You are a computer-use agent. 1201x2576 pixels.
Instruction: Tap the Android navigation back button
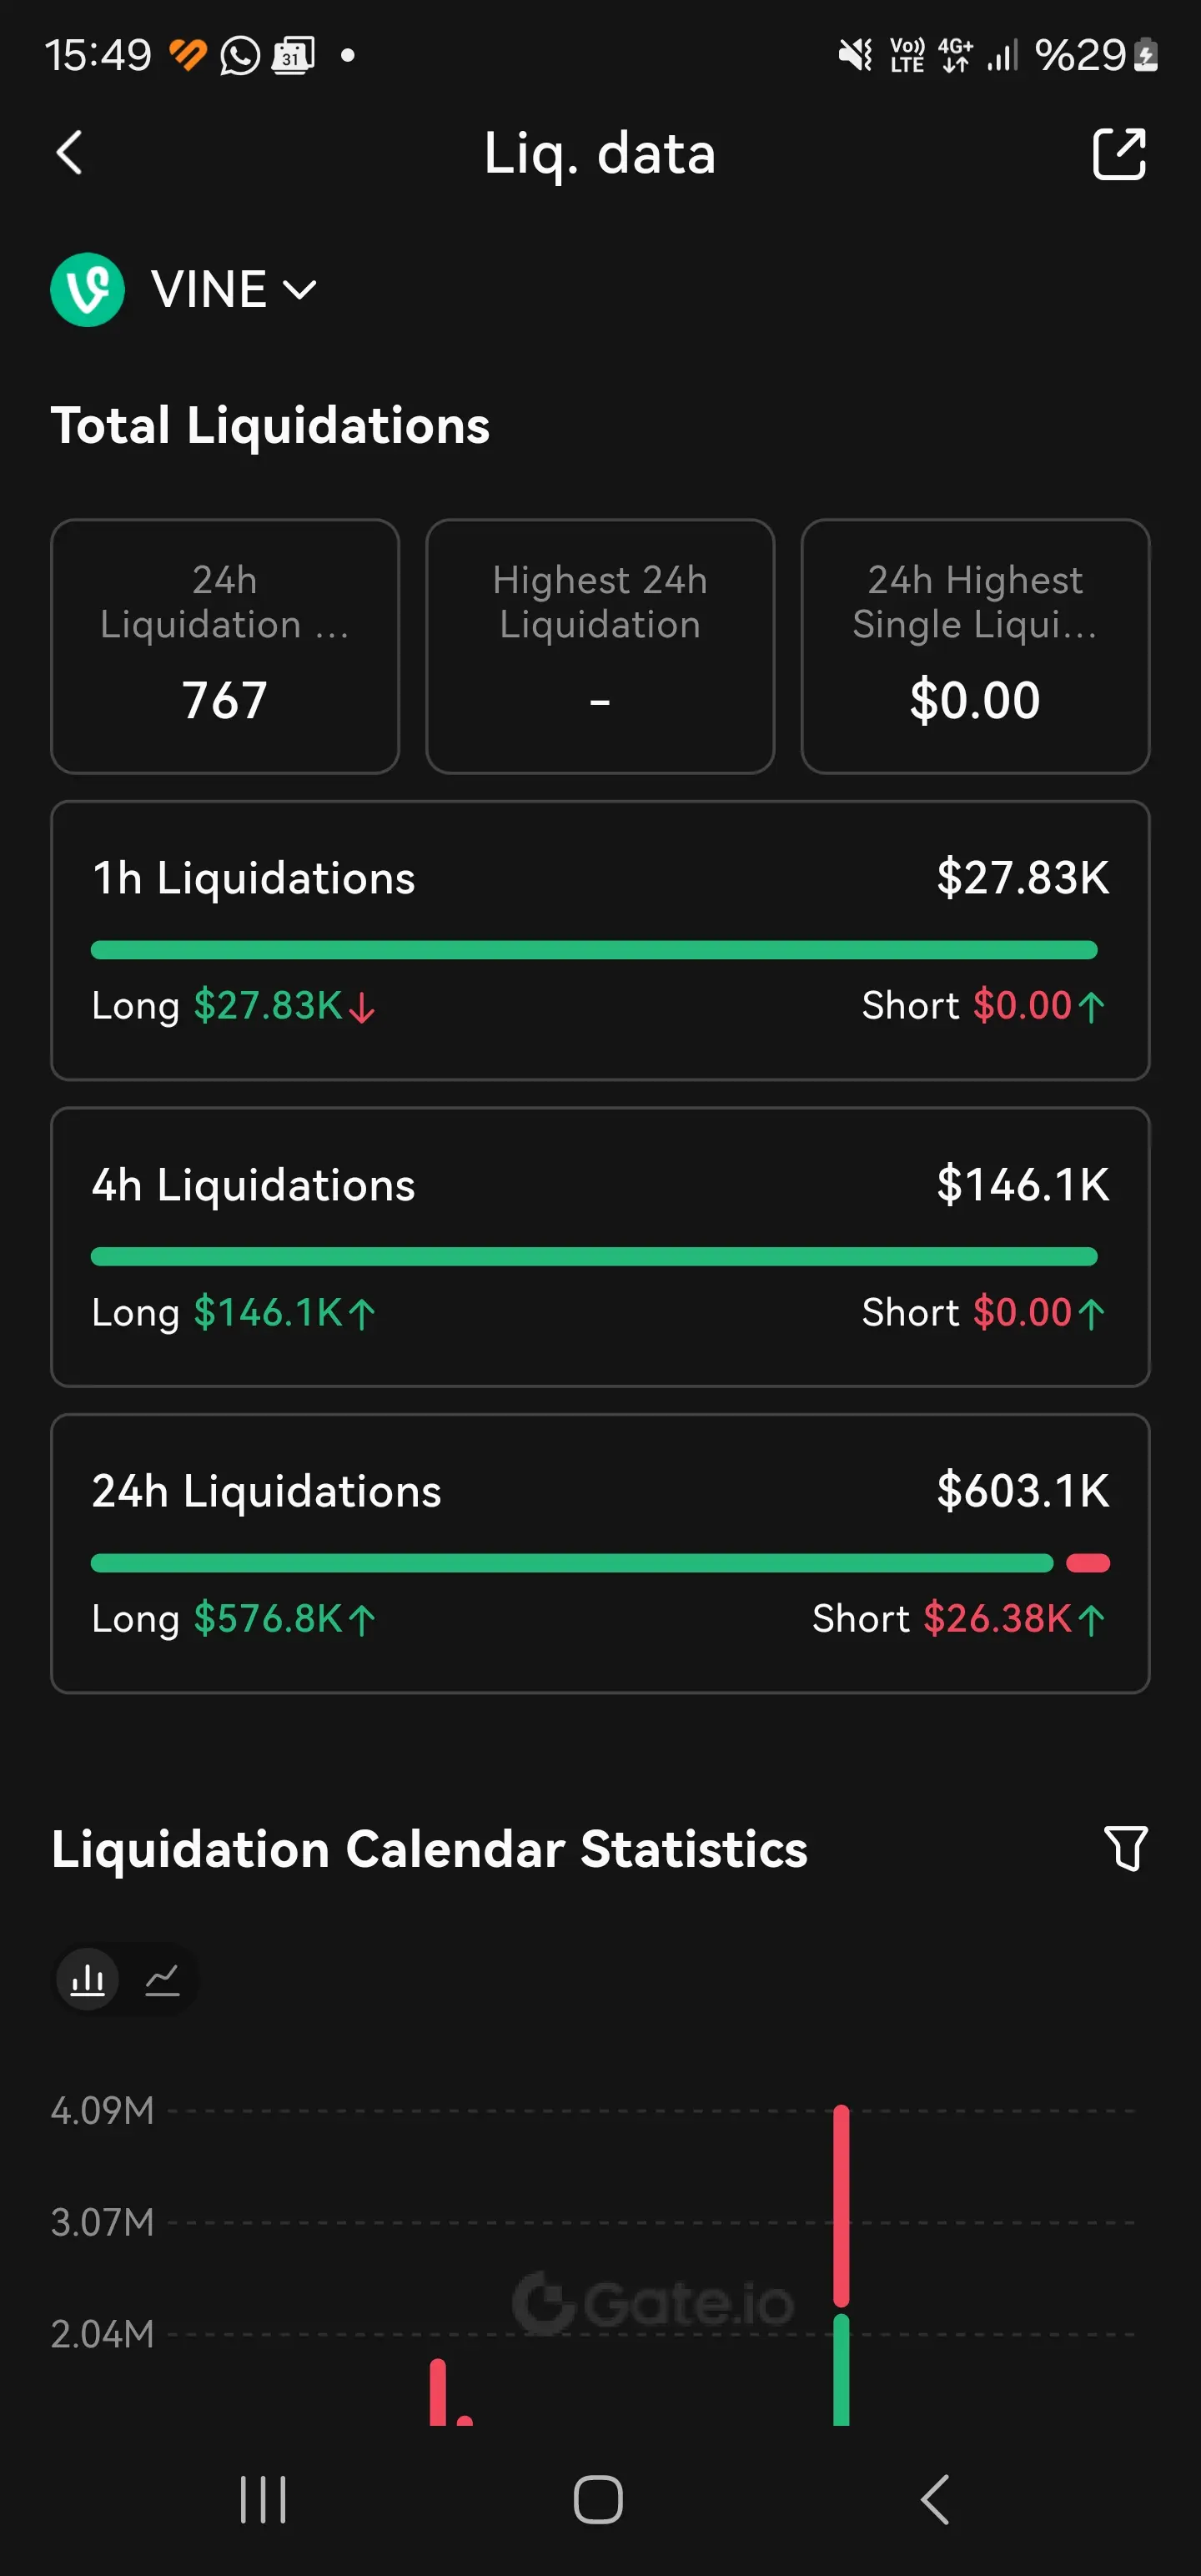click(934, 2499)
